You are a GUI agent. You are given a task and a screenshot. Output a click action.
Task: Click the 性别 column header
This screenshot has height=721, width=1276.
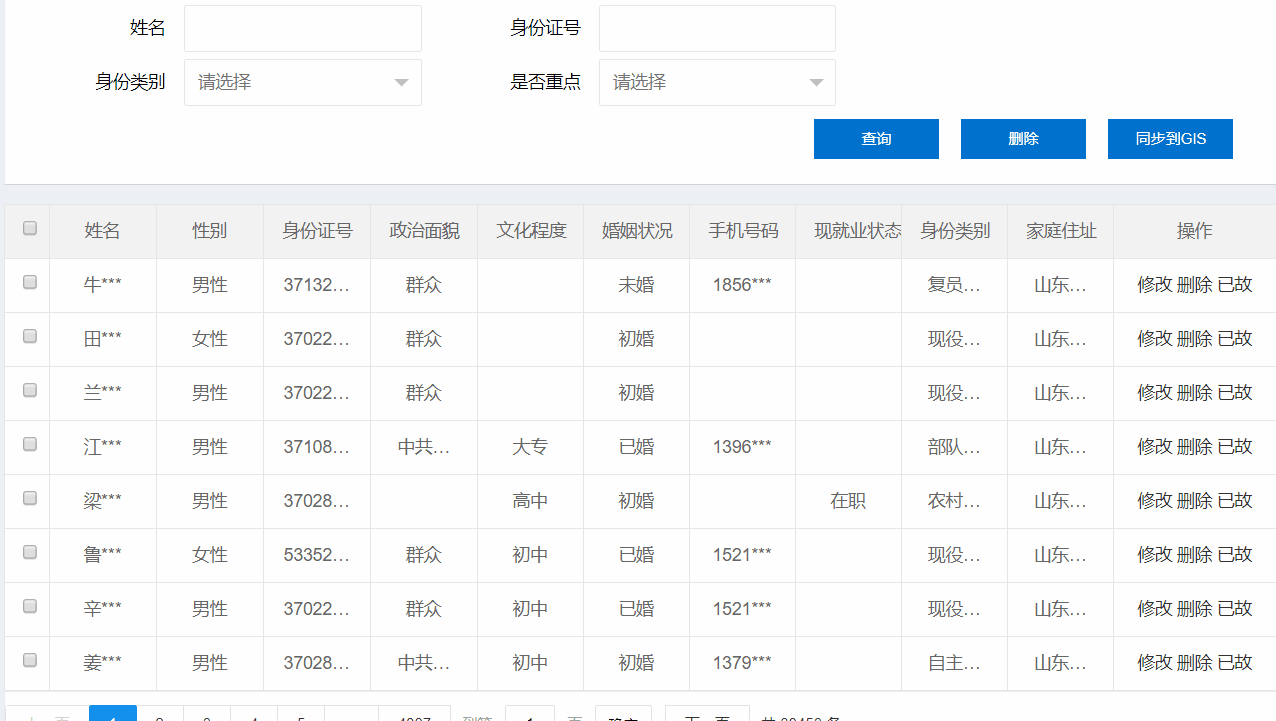click(210, 231)
